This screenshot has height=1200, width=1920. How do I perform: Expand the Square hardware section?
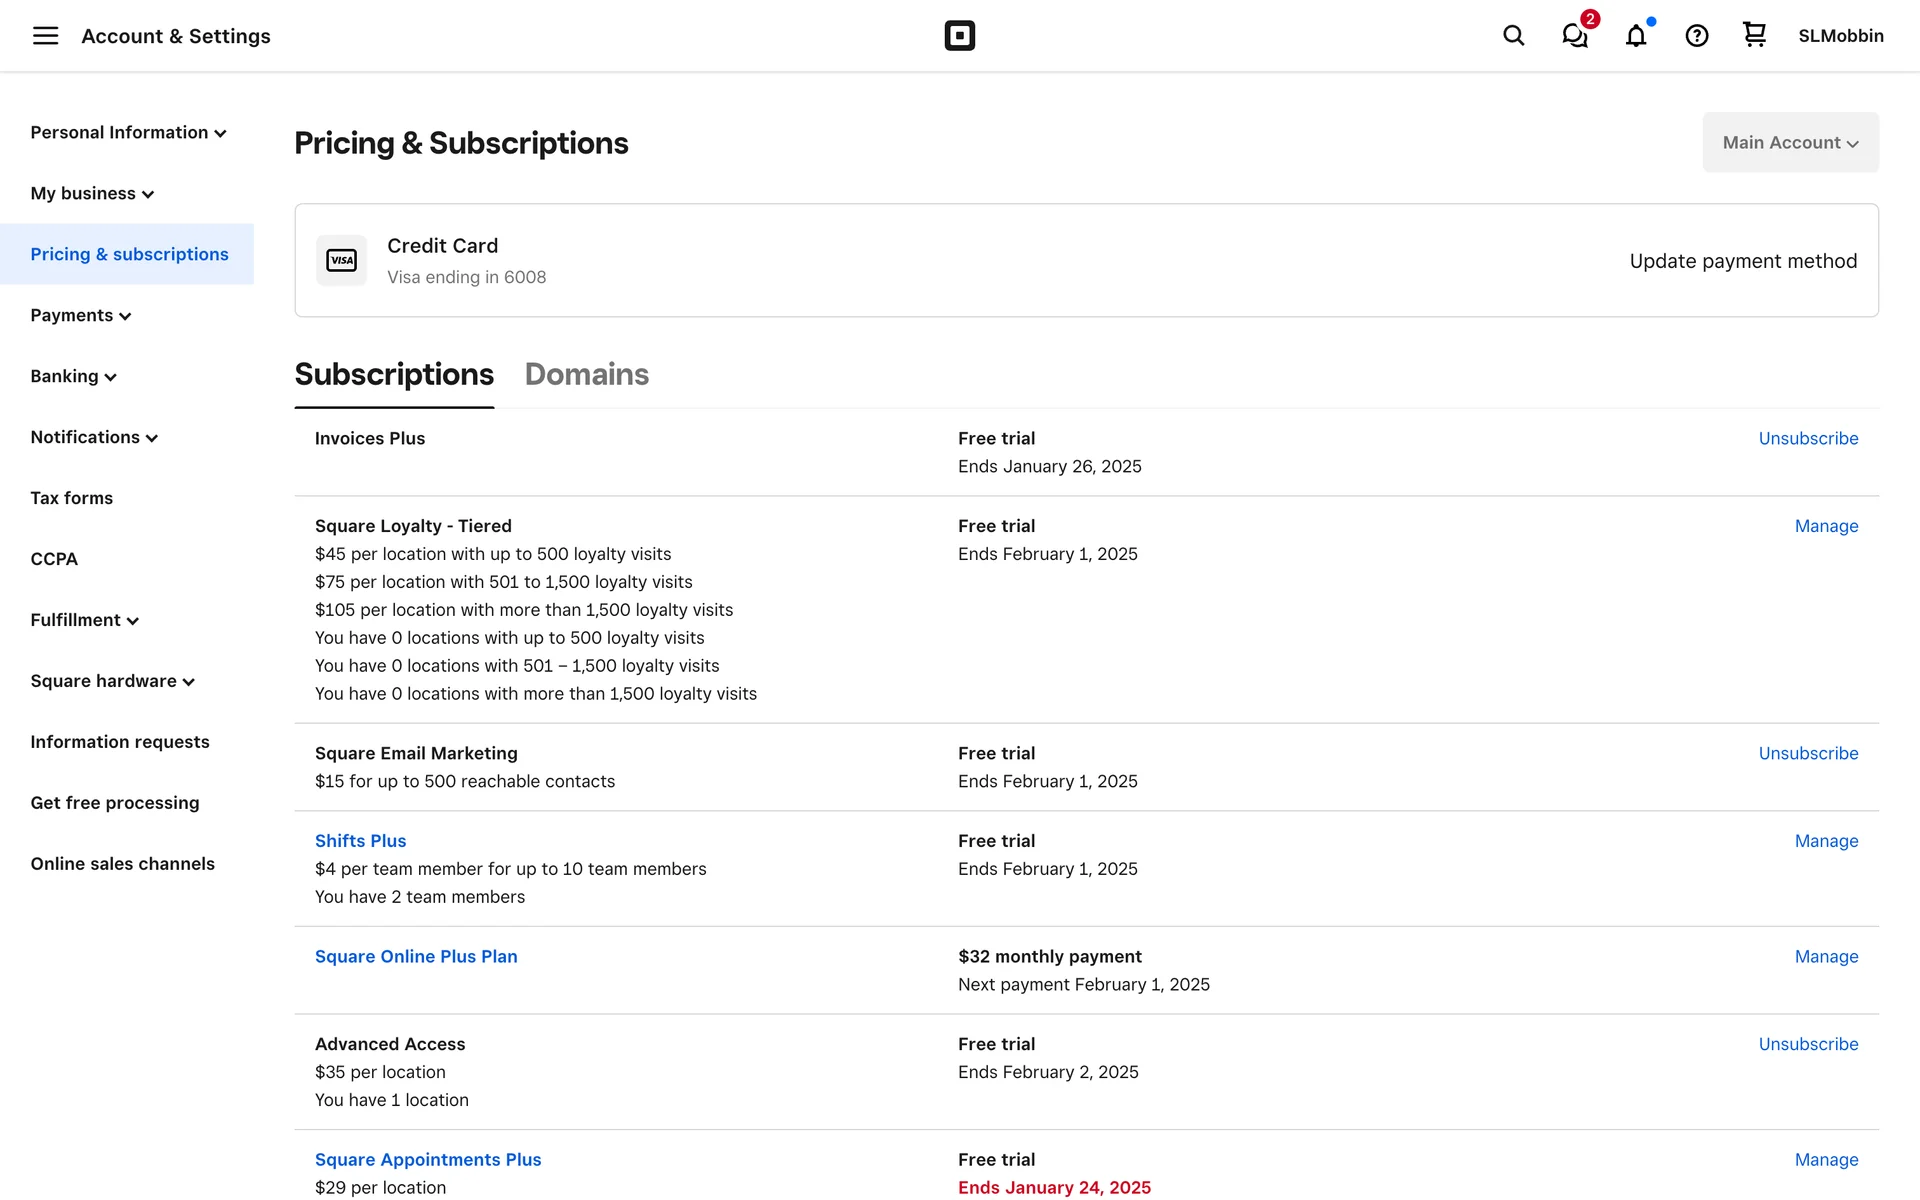tap(112, 681)
